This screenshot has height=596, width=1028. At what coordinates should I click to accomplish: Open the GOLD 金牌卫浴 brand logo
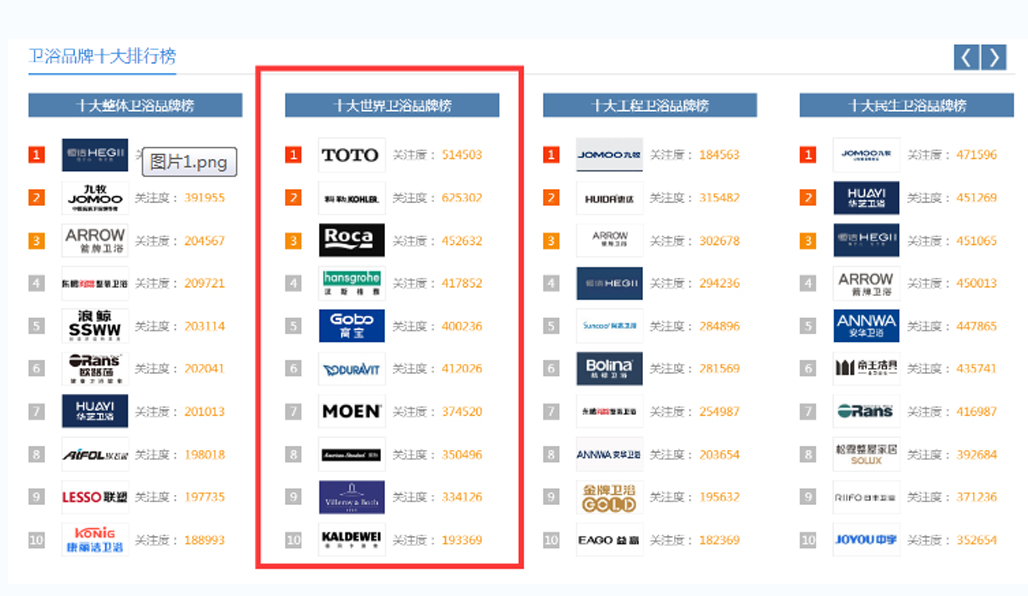pos(609,497)
